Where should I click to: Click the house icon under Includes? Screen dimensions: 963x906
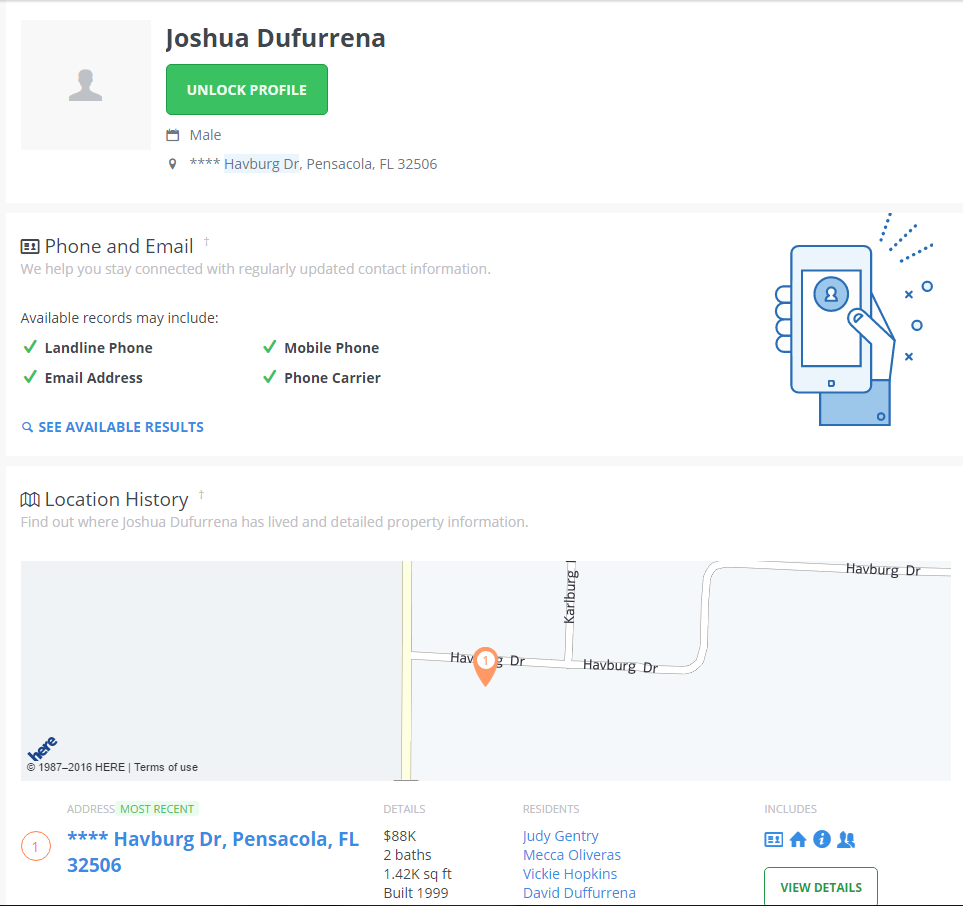pyautogui.click(x=798, y=839)
